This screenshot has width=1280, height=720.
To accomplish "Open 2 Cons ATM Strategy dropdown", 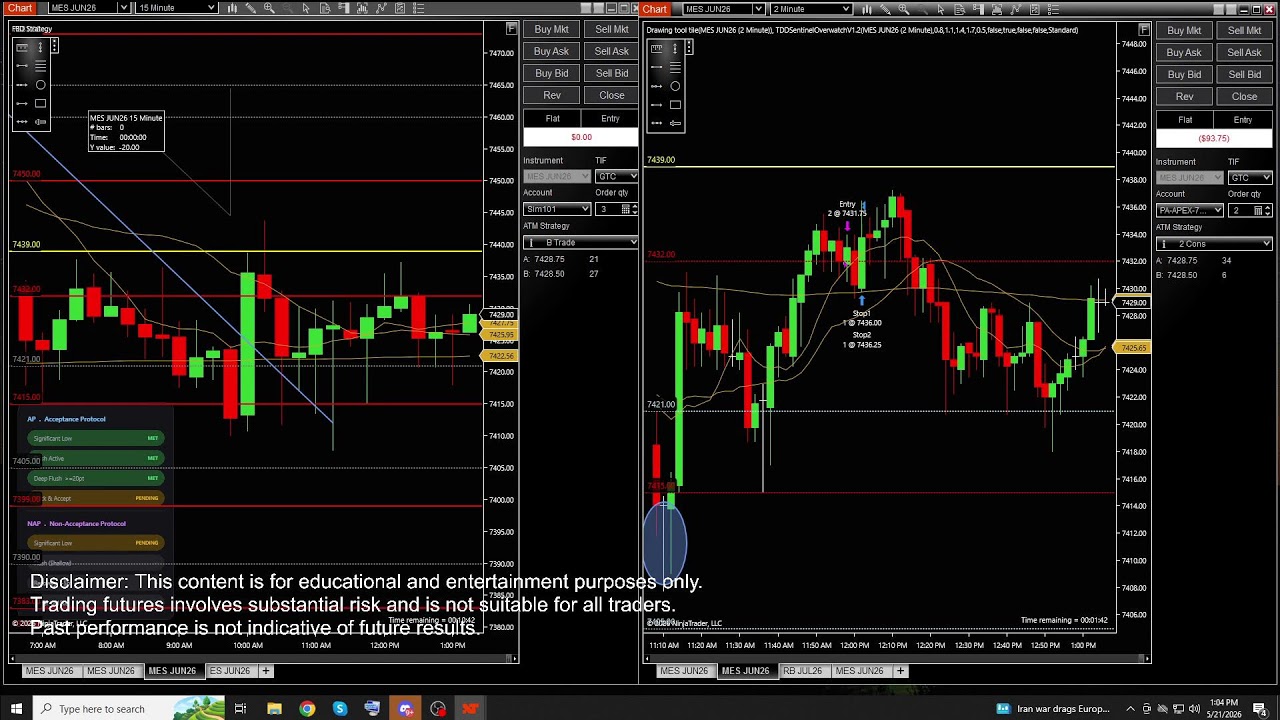I will [1214, 244].
